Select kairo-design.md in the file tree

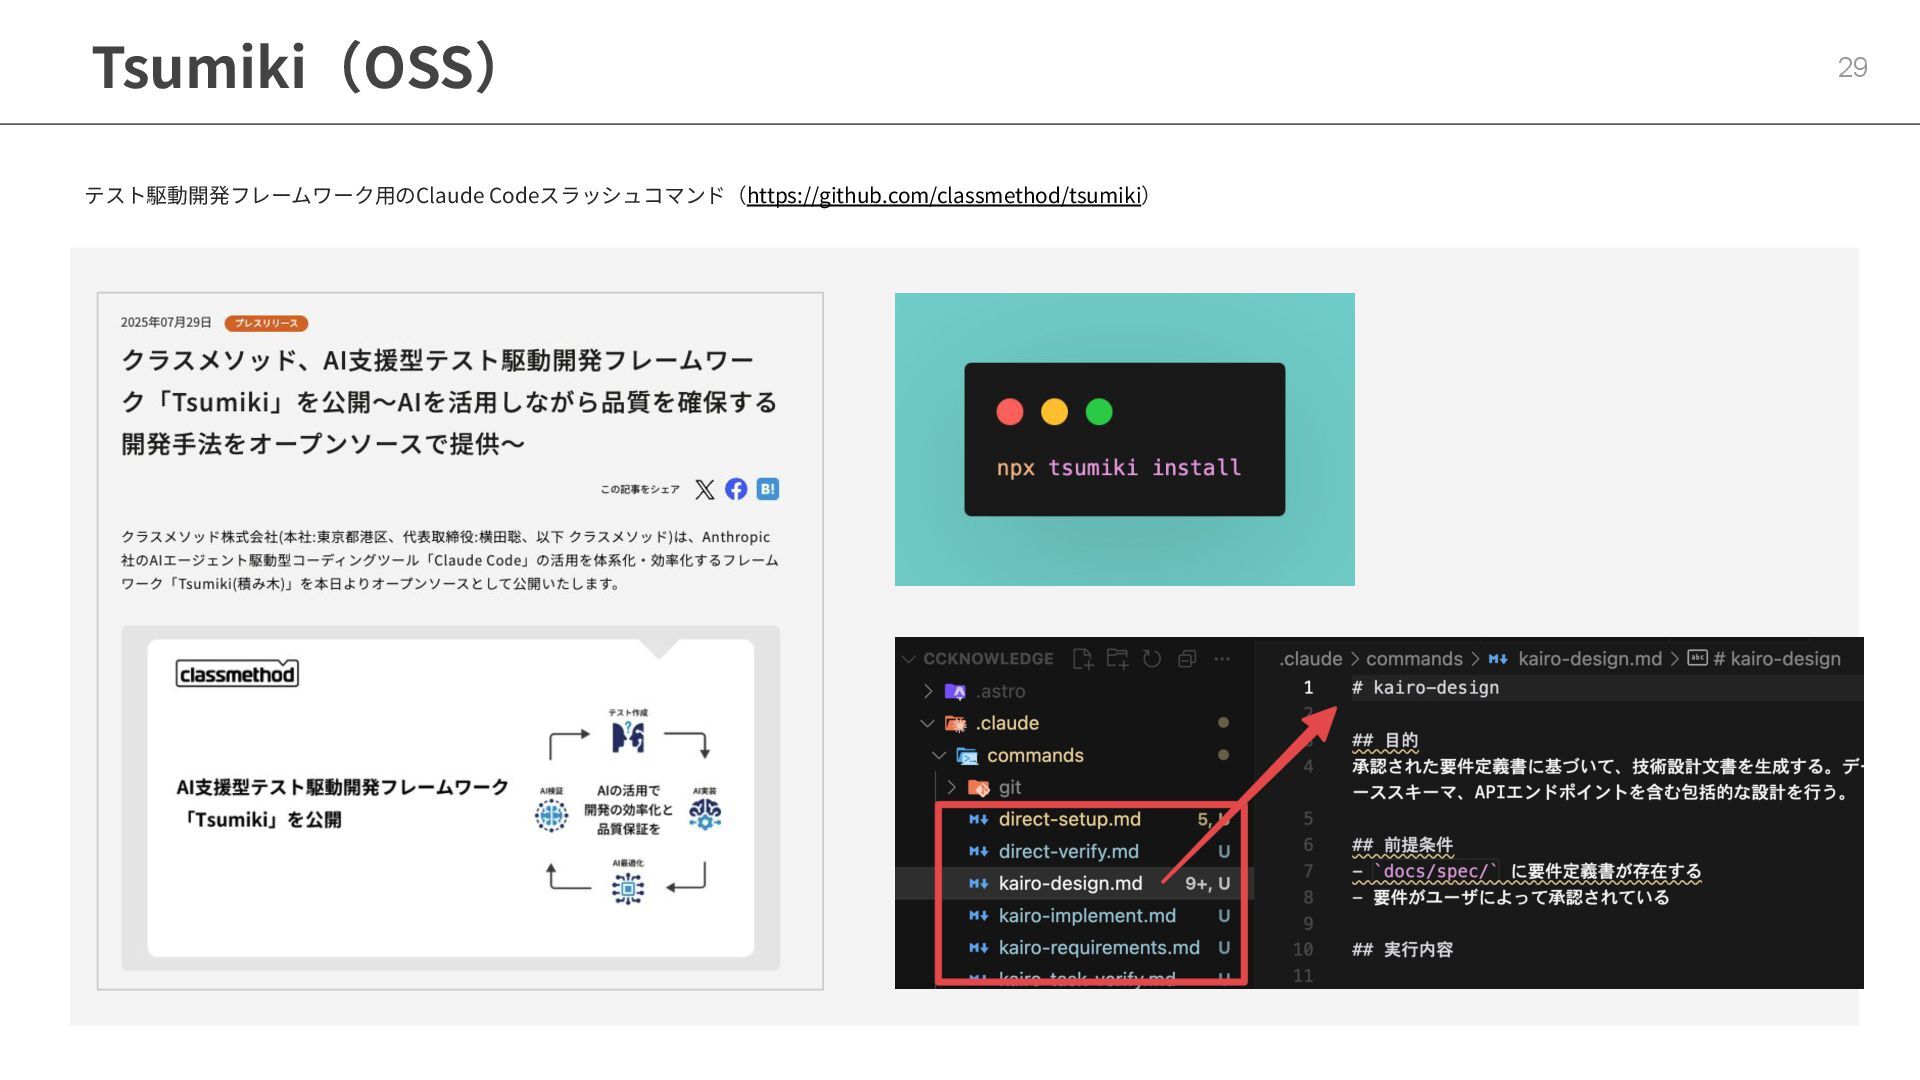pos(1070,883)
